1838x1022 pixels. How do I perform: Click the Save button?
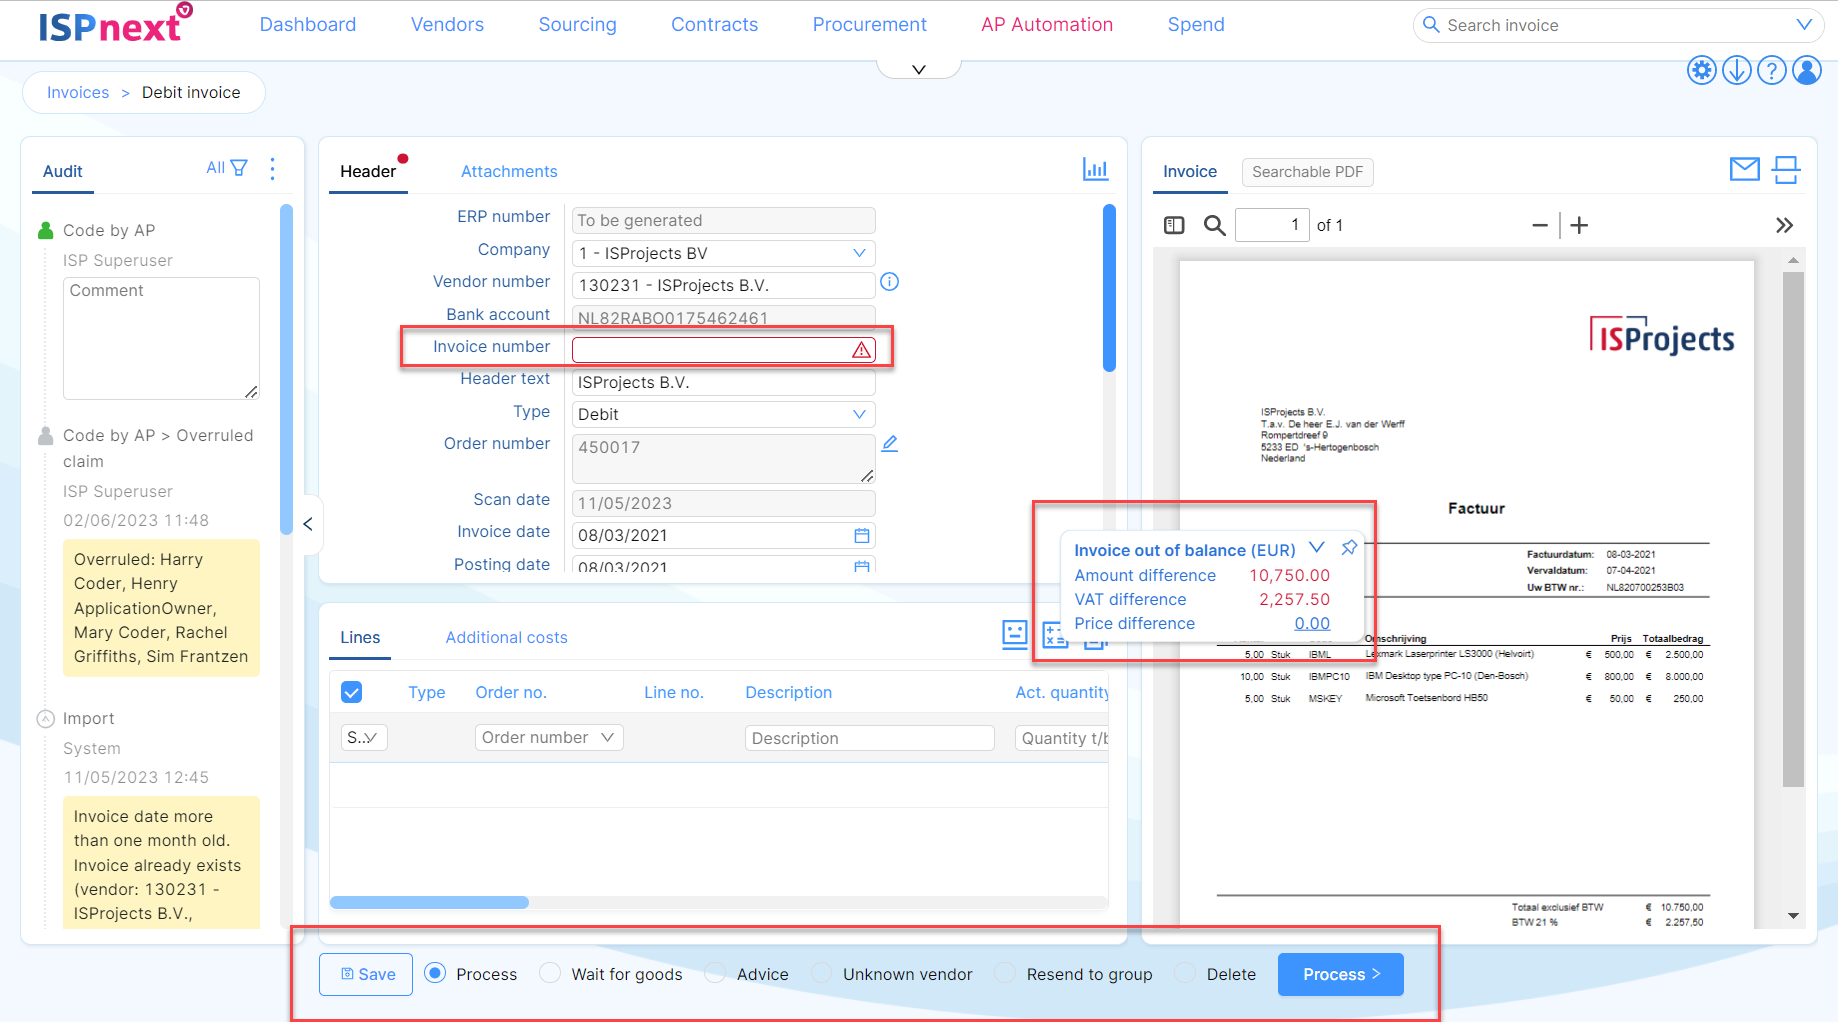[x=366, y=974]
